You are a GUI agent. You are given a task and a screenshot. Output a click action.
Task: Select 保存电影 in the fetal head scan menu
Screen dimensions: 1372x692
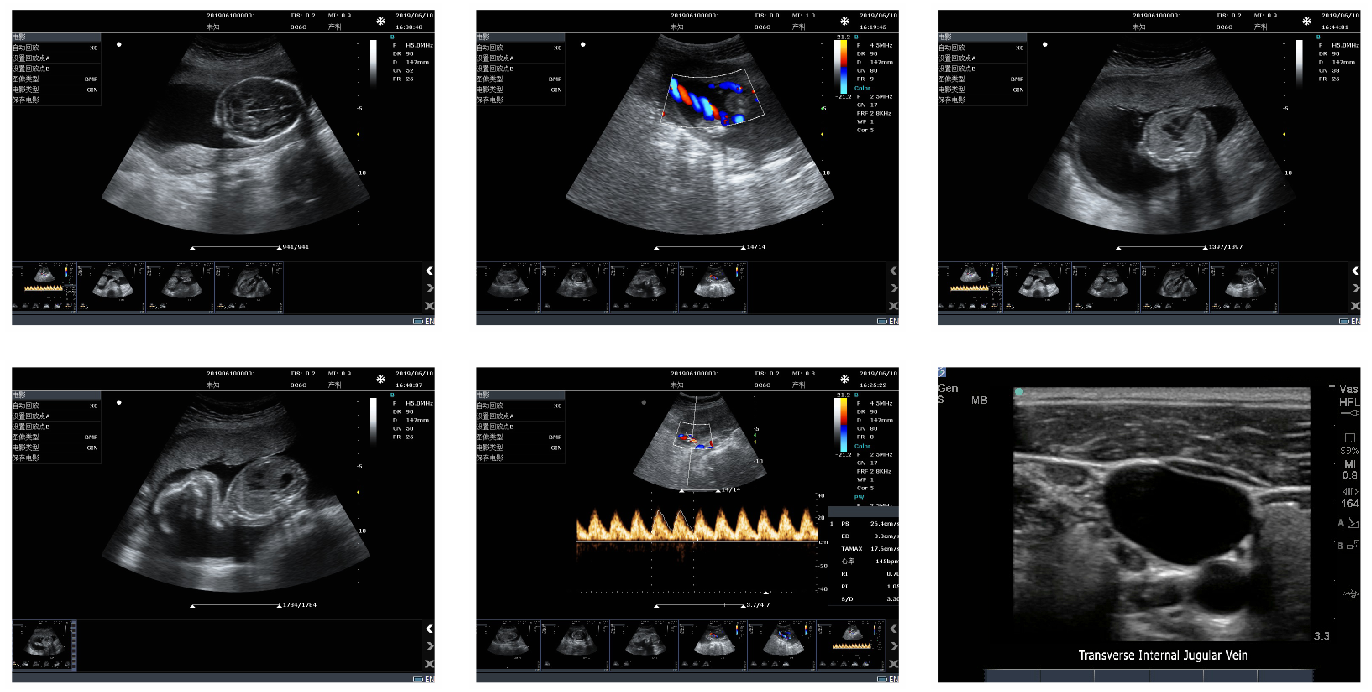(x=28, y=99)
